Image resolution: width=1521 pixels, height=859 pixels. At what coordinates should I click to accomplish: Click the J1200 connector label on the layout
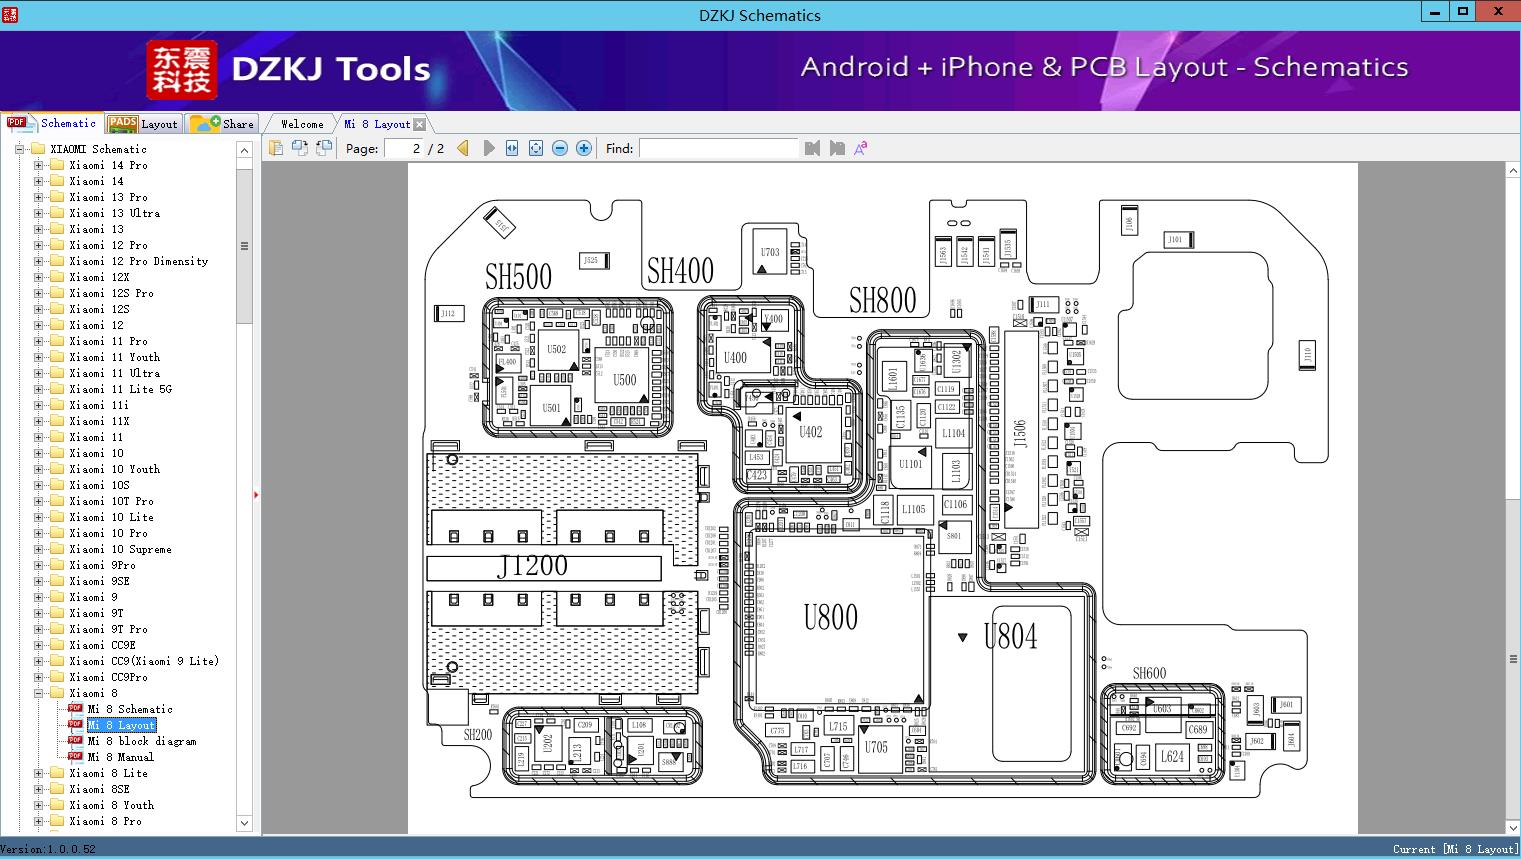click(533, 567)
